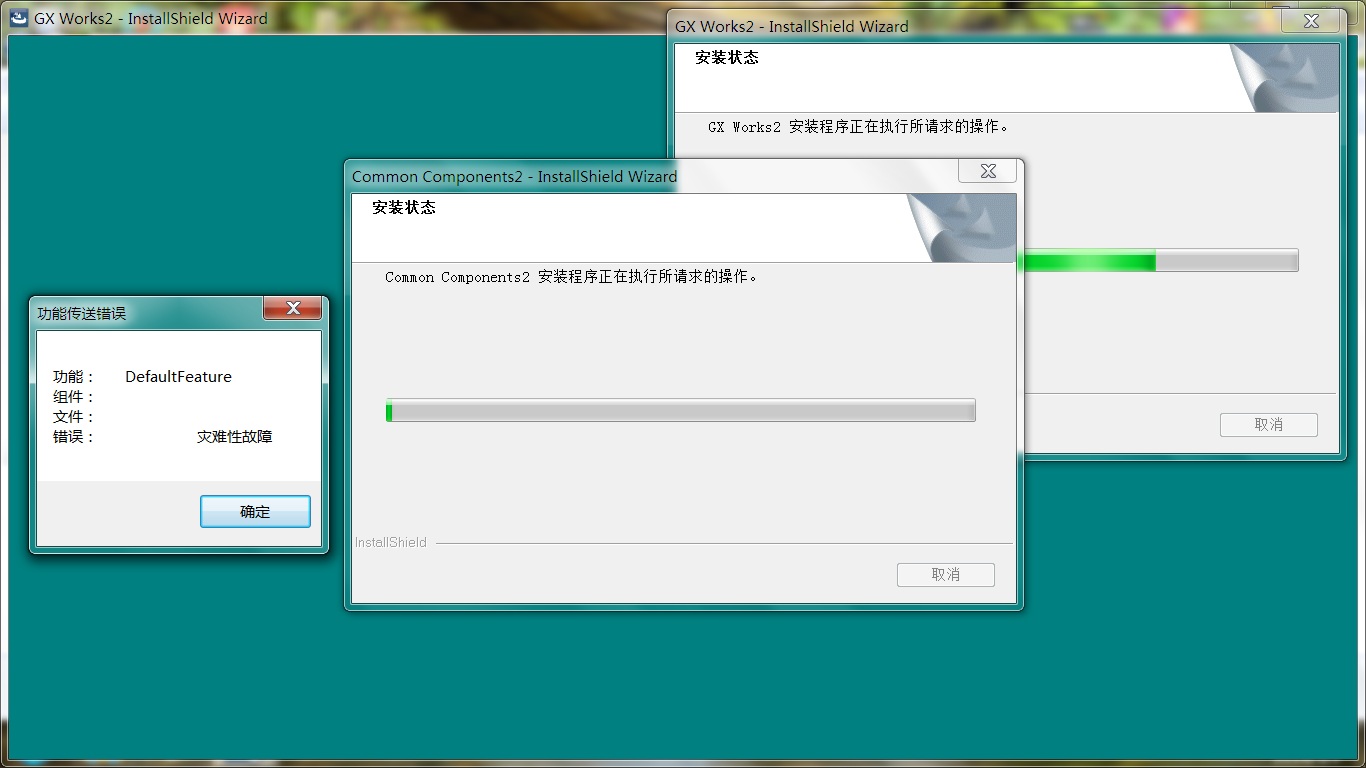This screenshot has width=1366, height=768.
Task: Click the 安装状态 heading in Common Components2 wizard
Action: [404, 208]
